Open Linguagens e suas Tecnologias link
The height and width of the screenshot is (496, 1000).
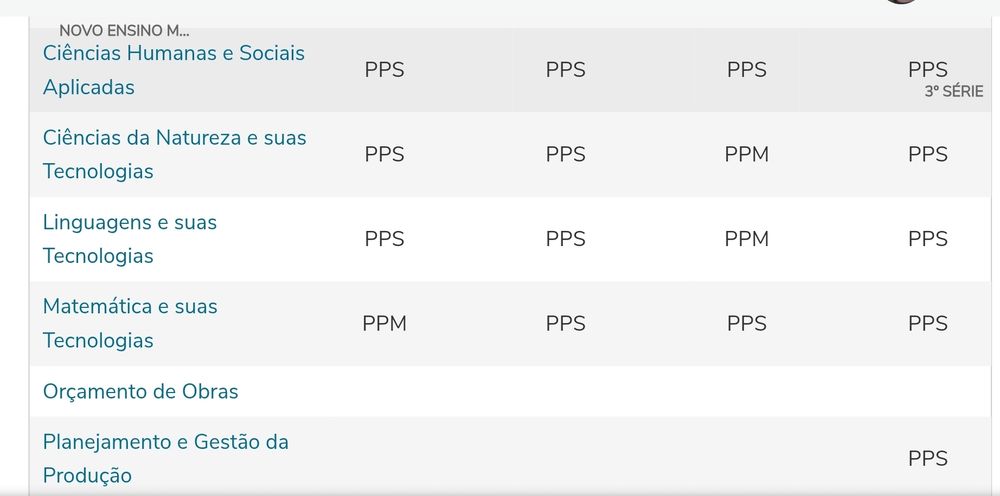click(129, 239)
